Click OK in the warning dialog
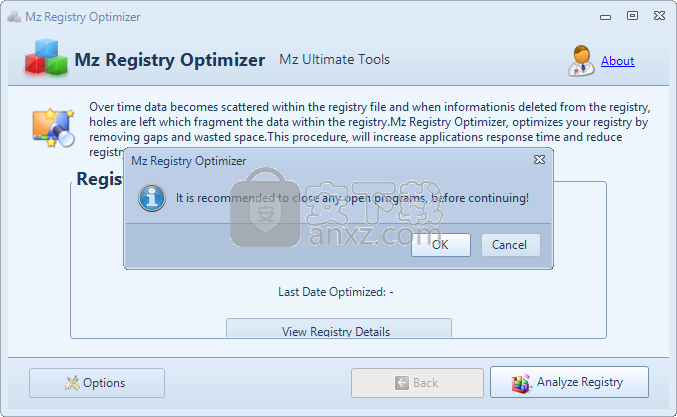 (441, 245)
